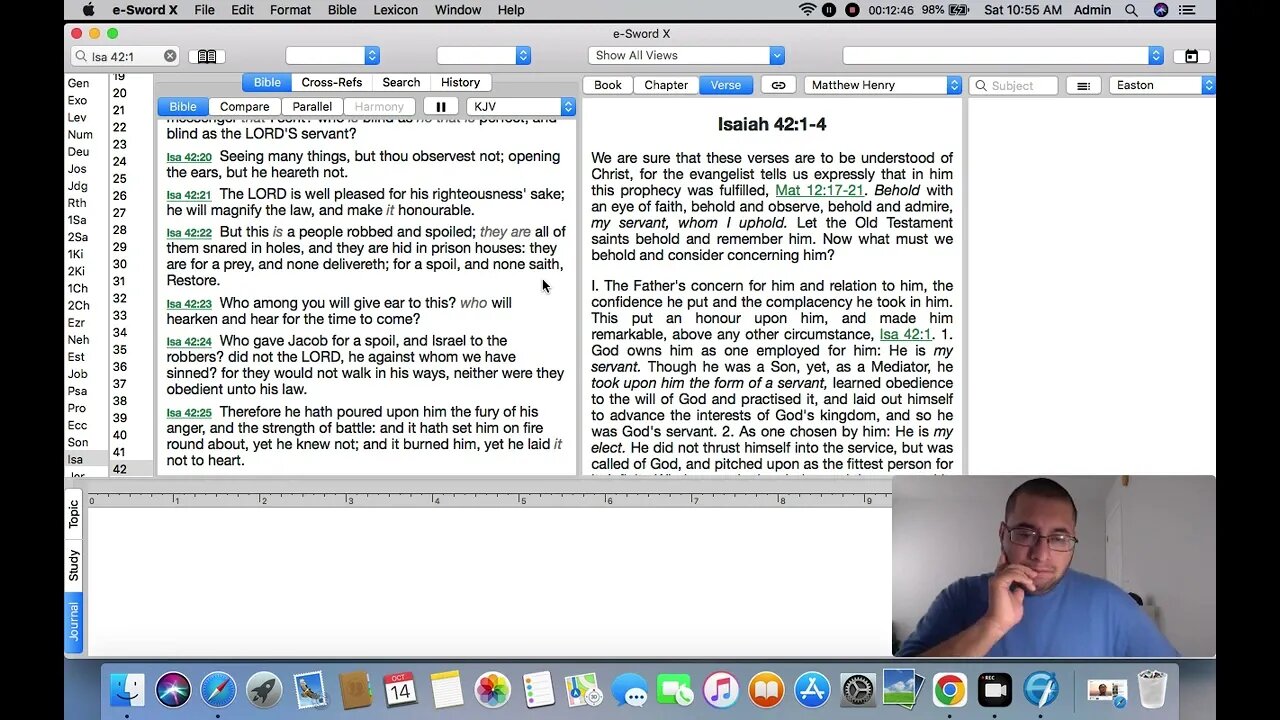Open Photos app in the Dock

[x=492, y=690]
